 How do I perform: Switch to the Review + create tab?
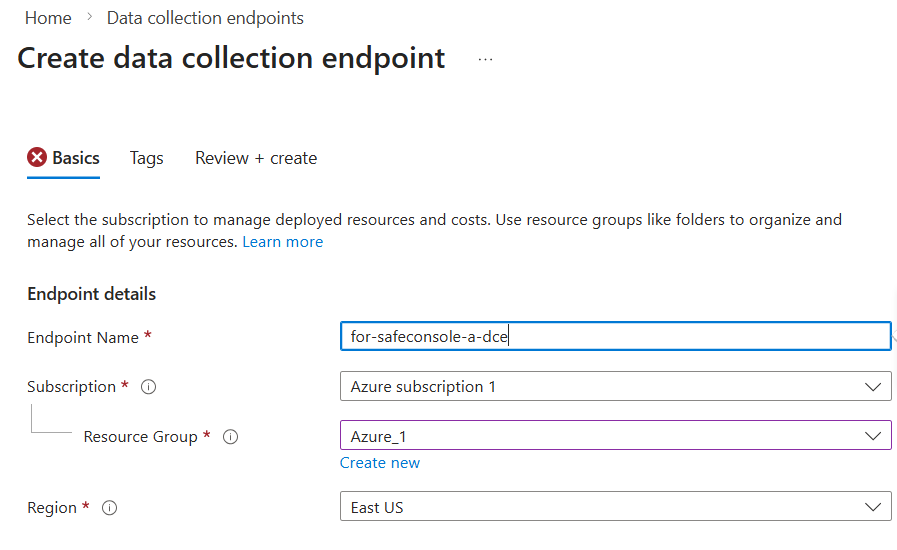[x=256, y=158]
